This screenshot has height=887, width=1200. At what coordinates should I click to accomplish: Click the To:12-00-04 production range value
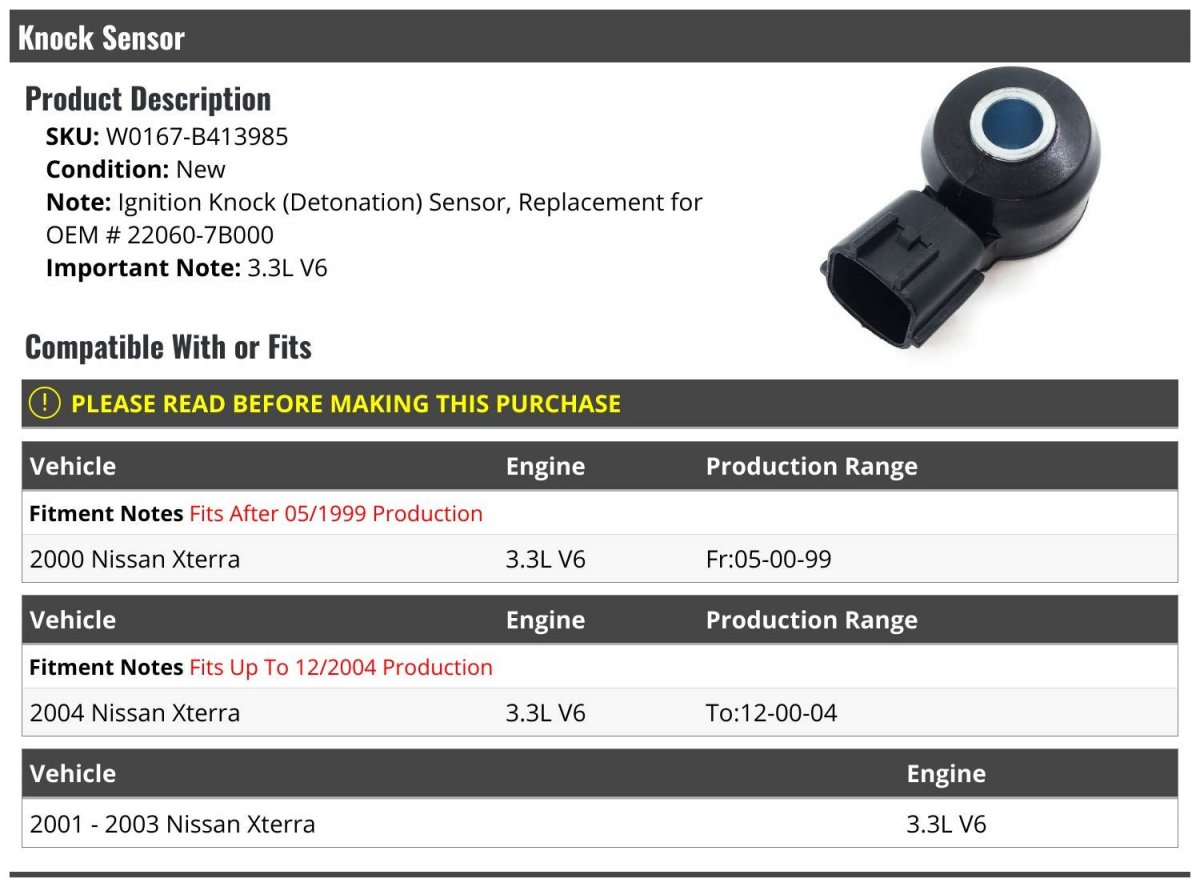(x=772, y=714)
